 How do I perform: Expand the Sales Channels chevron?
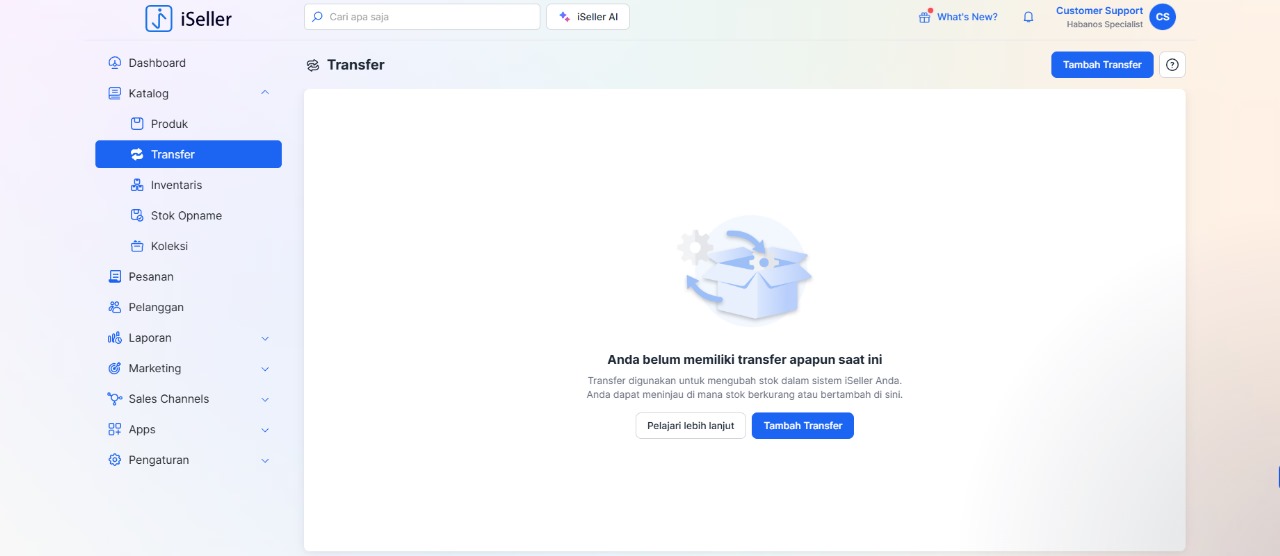(265, 399)
